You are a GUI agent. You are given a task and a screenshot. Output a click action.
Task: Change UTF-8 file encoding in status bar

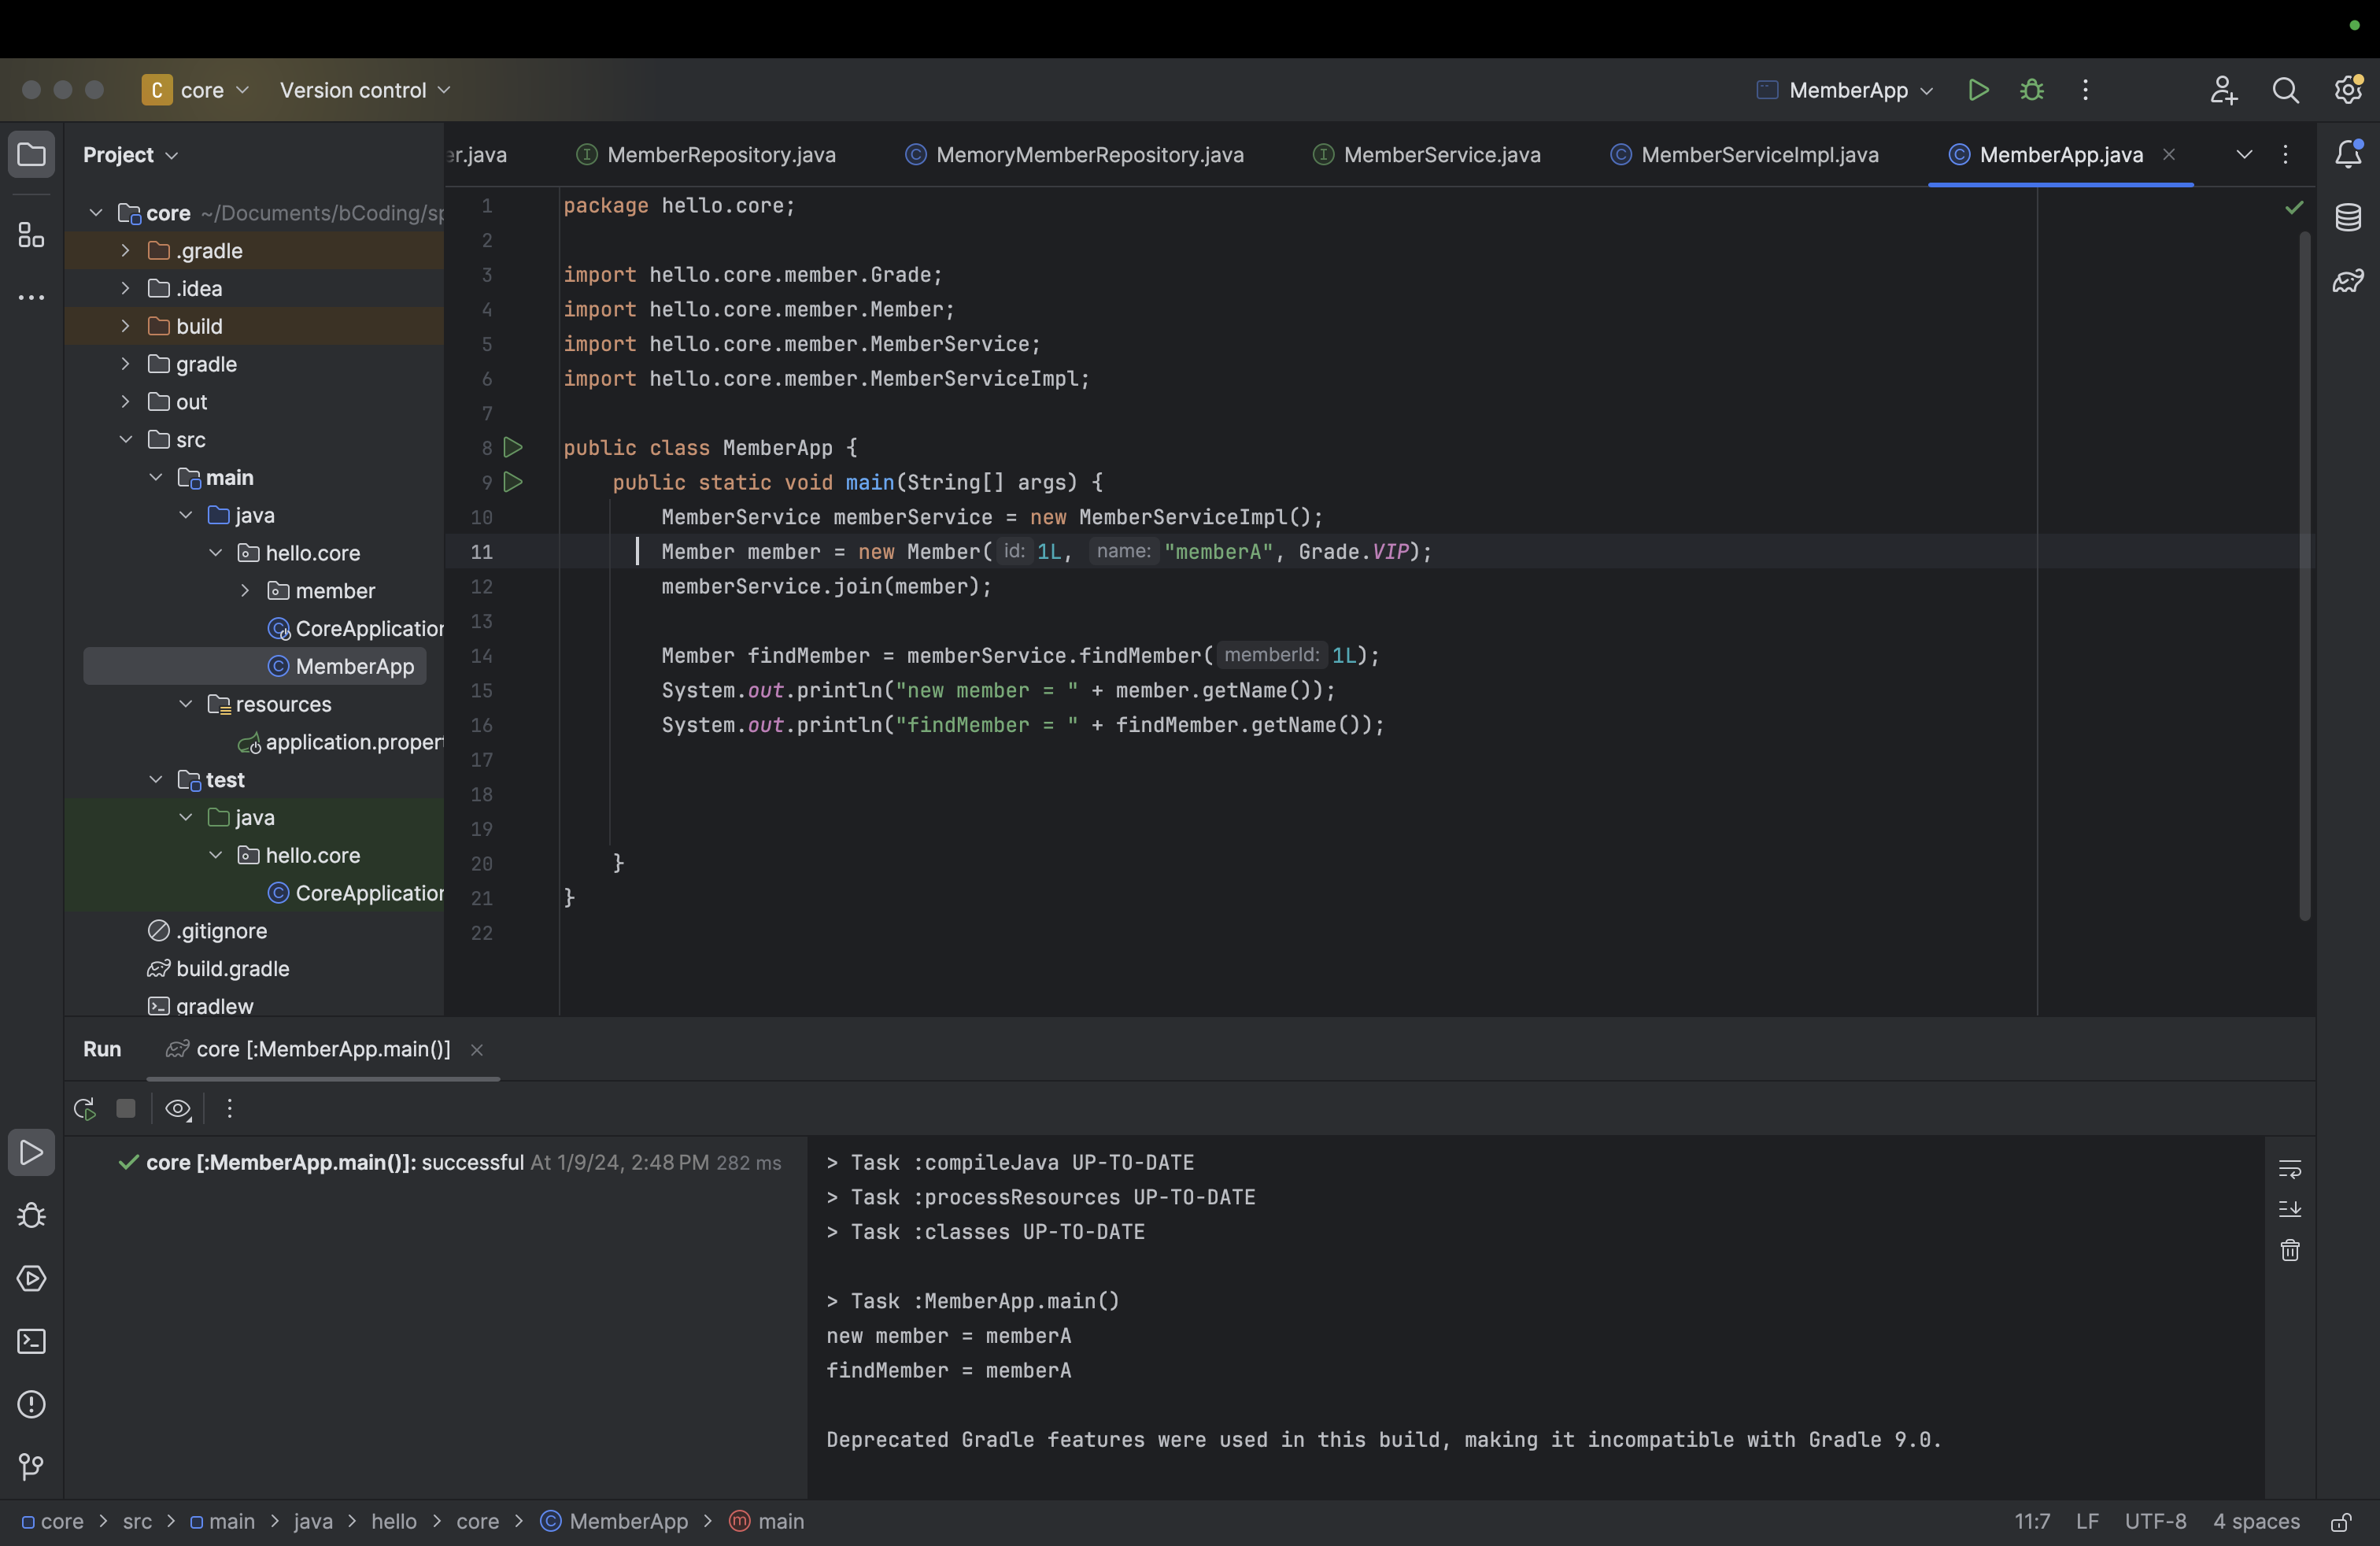(2155, 1521)
